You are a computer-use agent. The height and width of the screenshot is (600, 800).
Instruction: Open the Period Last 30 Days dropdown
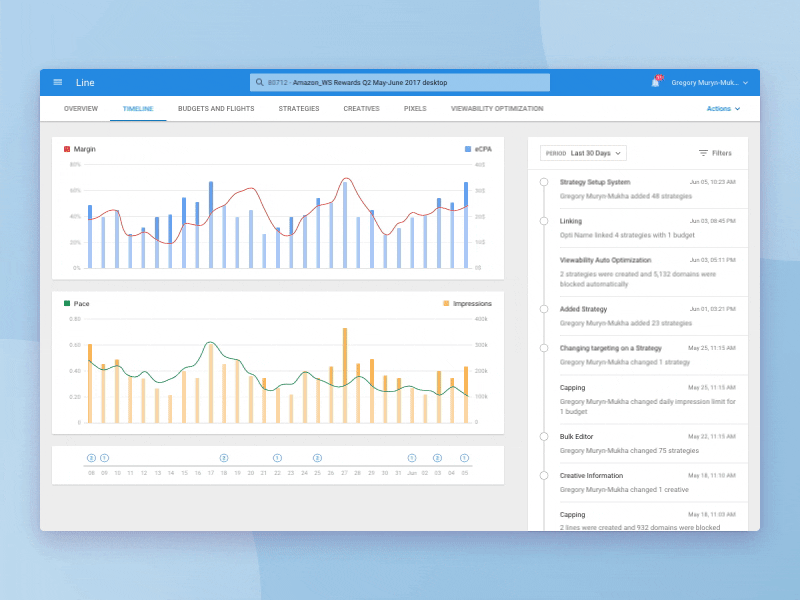point(583,153)
